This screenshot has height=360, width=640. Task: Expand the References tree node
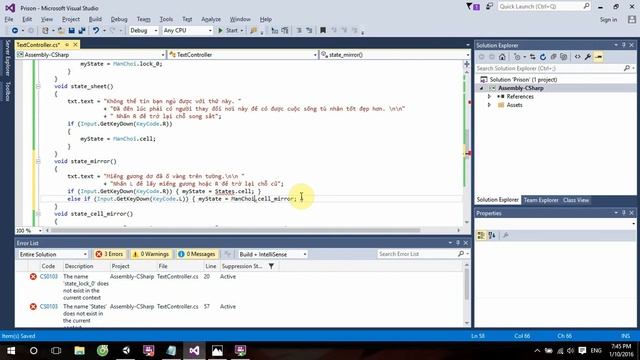489,97
